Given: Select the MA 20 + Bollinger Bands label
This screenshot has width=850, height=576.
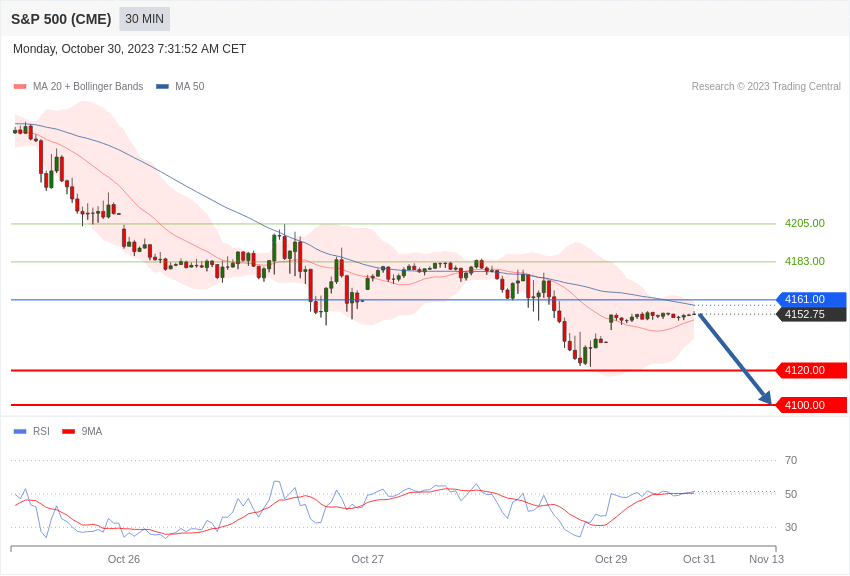Looking at the screenshot, I should [x=88, y=86].
